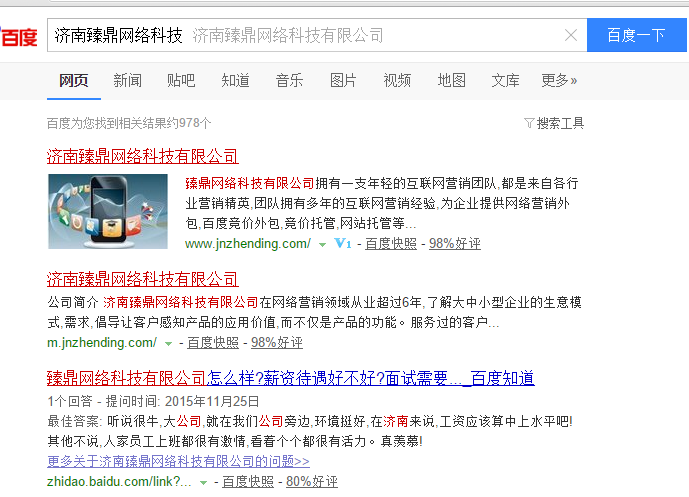The width and height of the screenshot is (689, 497).
Task: Open 臻鼎网络科技有限公司怎么样 百度知道 result
Action: [x=291, y=378]
